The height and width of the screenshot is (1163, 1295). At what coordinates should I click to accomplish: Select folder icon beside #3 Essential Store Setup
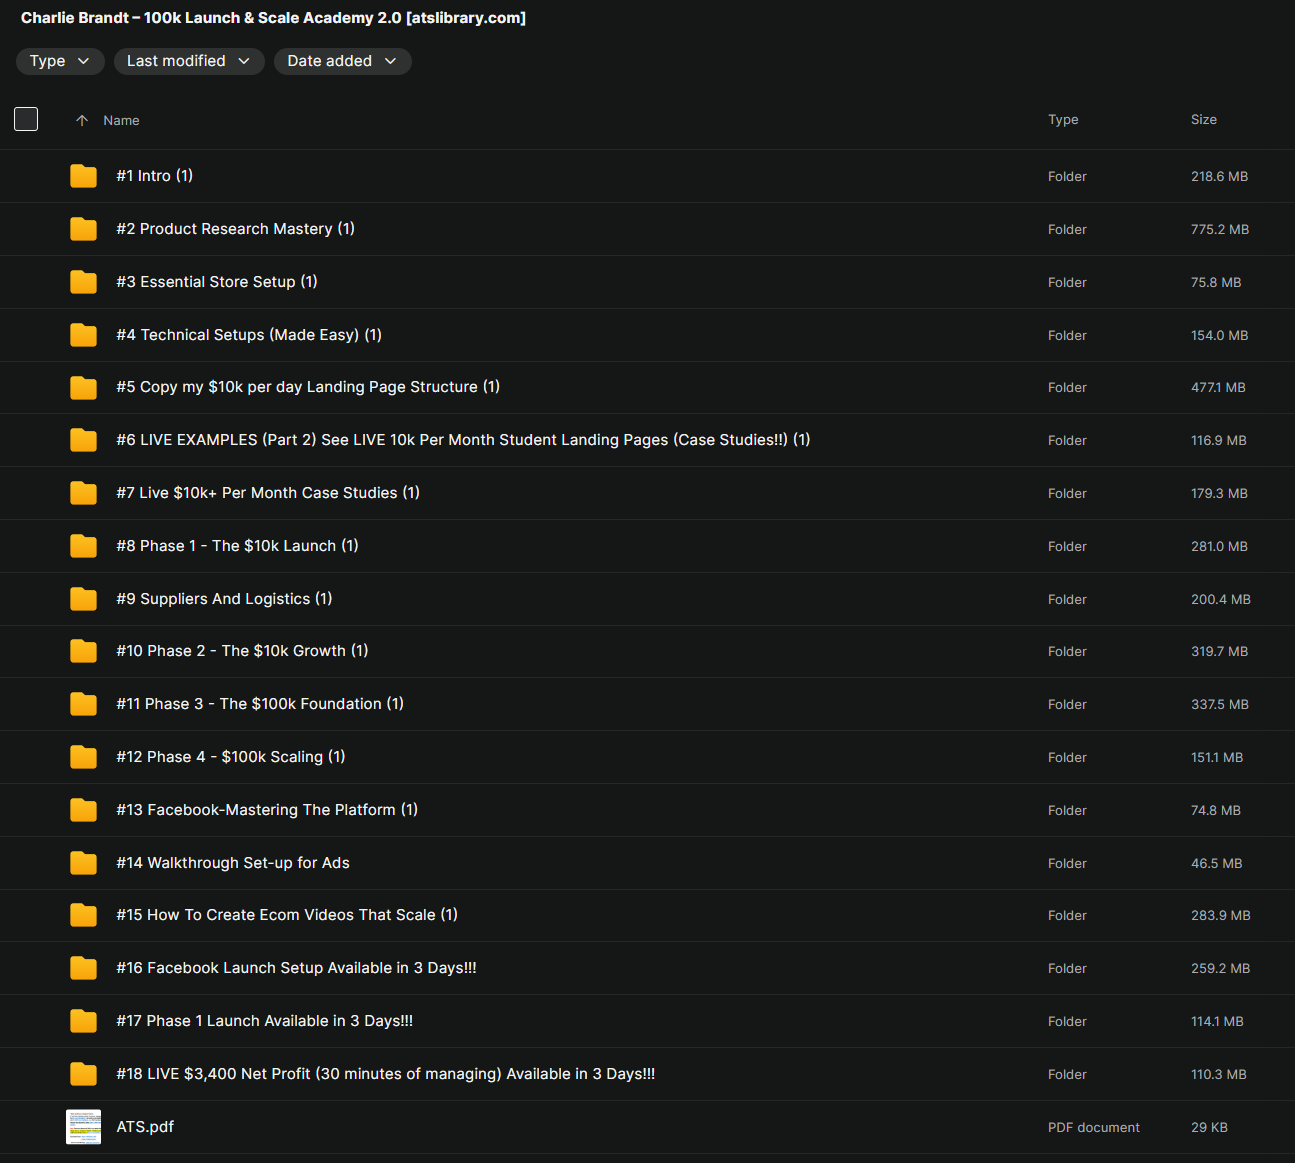click(84, 282)
